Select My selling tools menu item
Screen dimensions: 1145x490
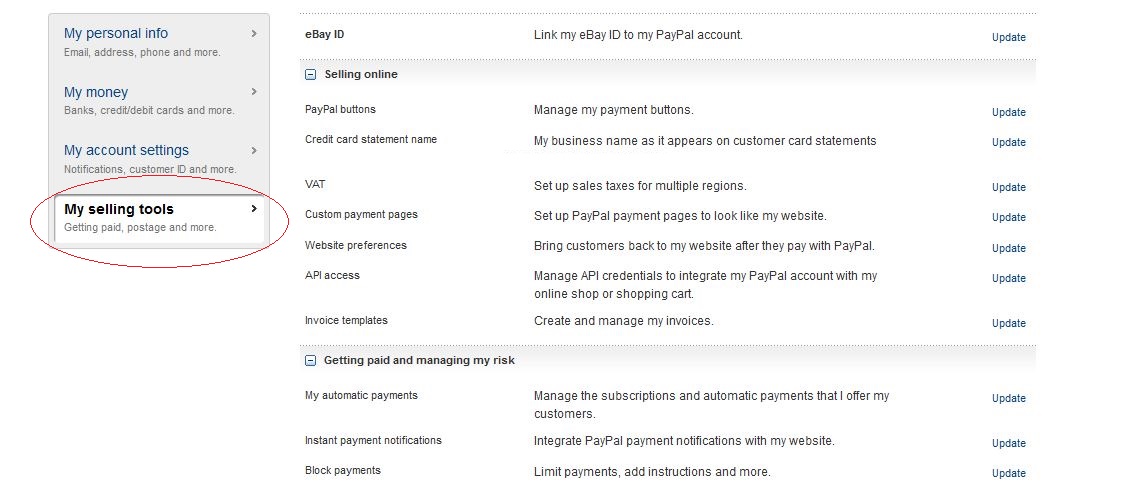(x=159, y=218)
